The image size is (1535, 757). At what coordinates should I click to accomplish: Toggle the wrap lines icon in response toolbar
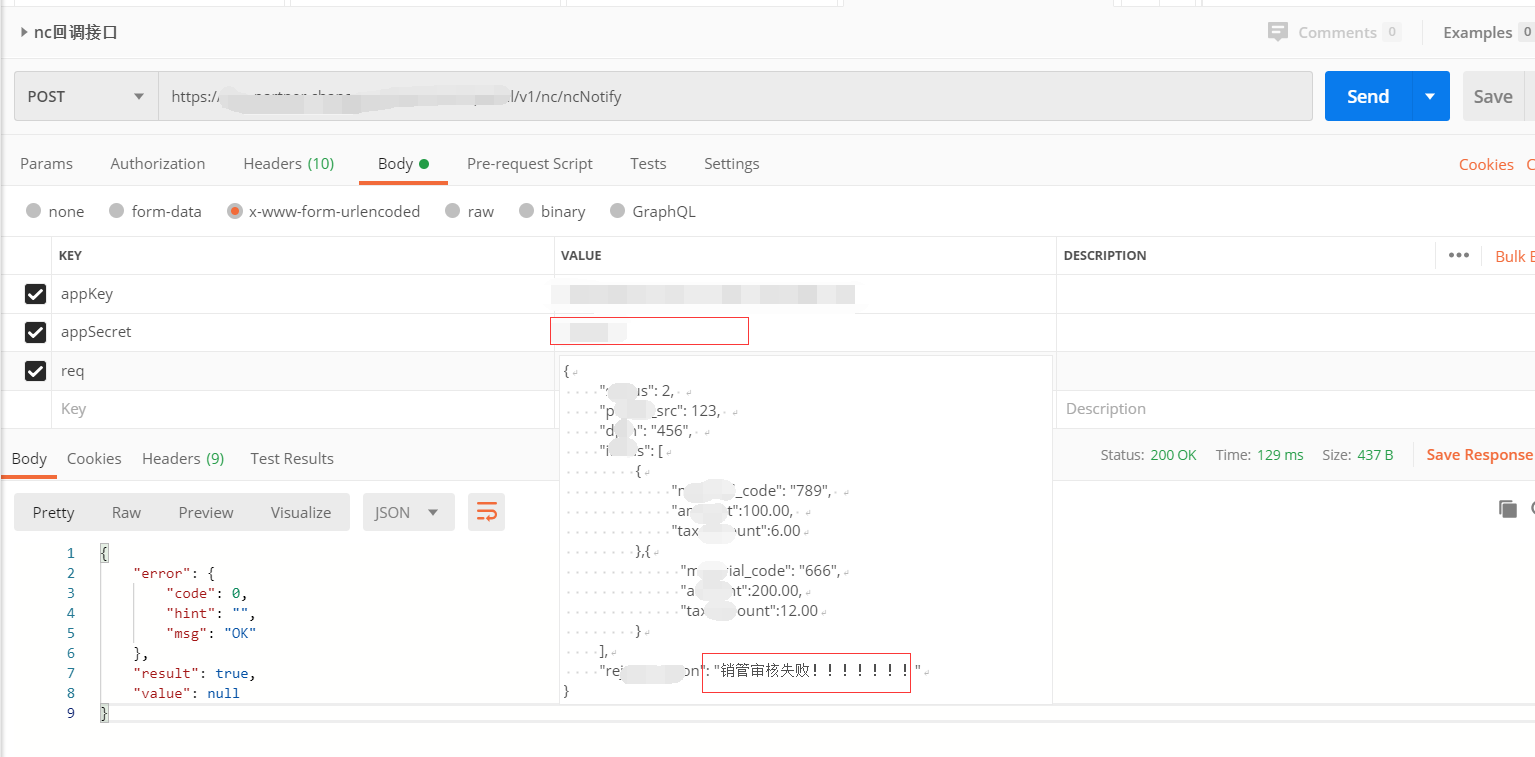click(486, 512)
